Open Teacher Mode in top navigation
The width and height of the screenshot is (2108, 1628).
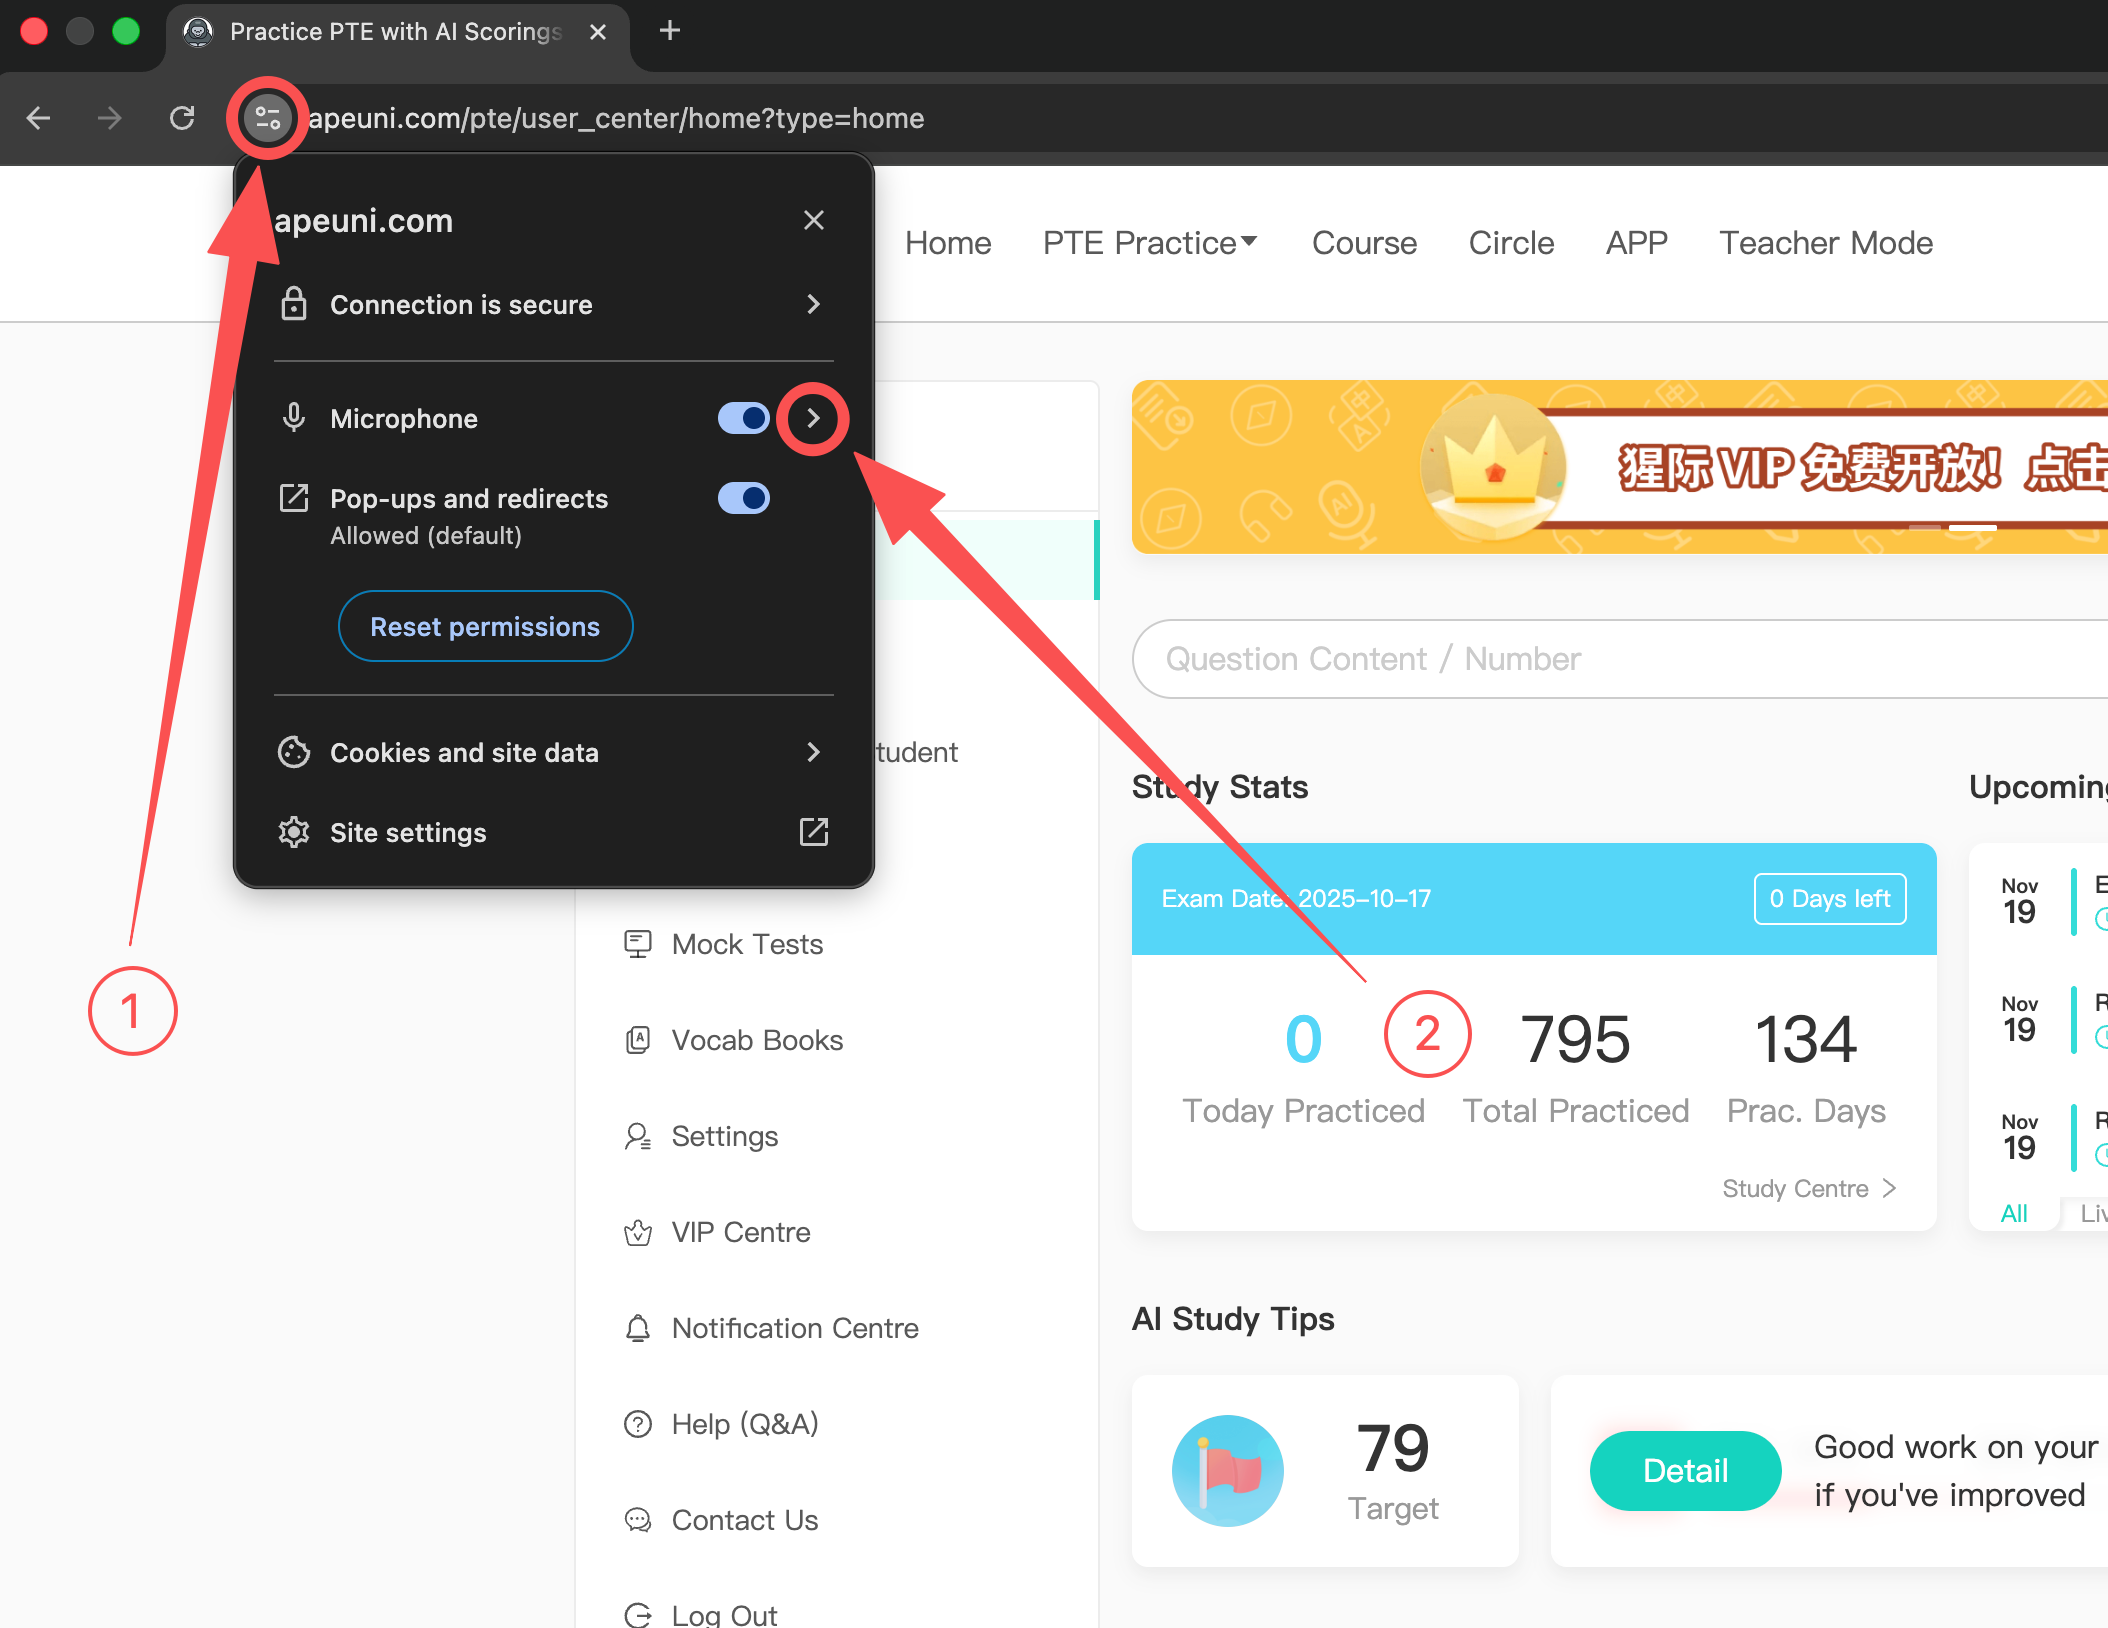(x=1825, y=243)
